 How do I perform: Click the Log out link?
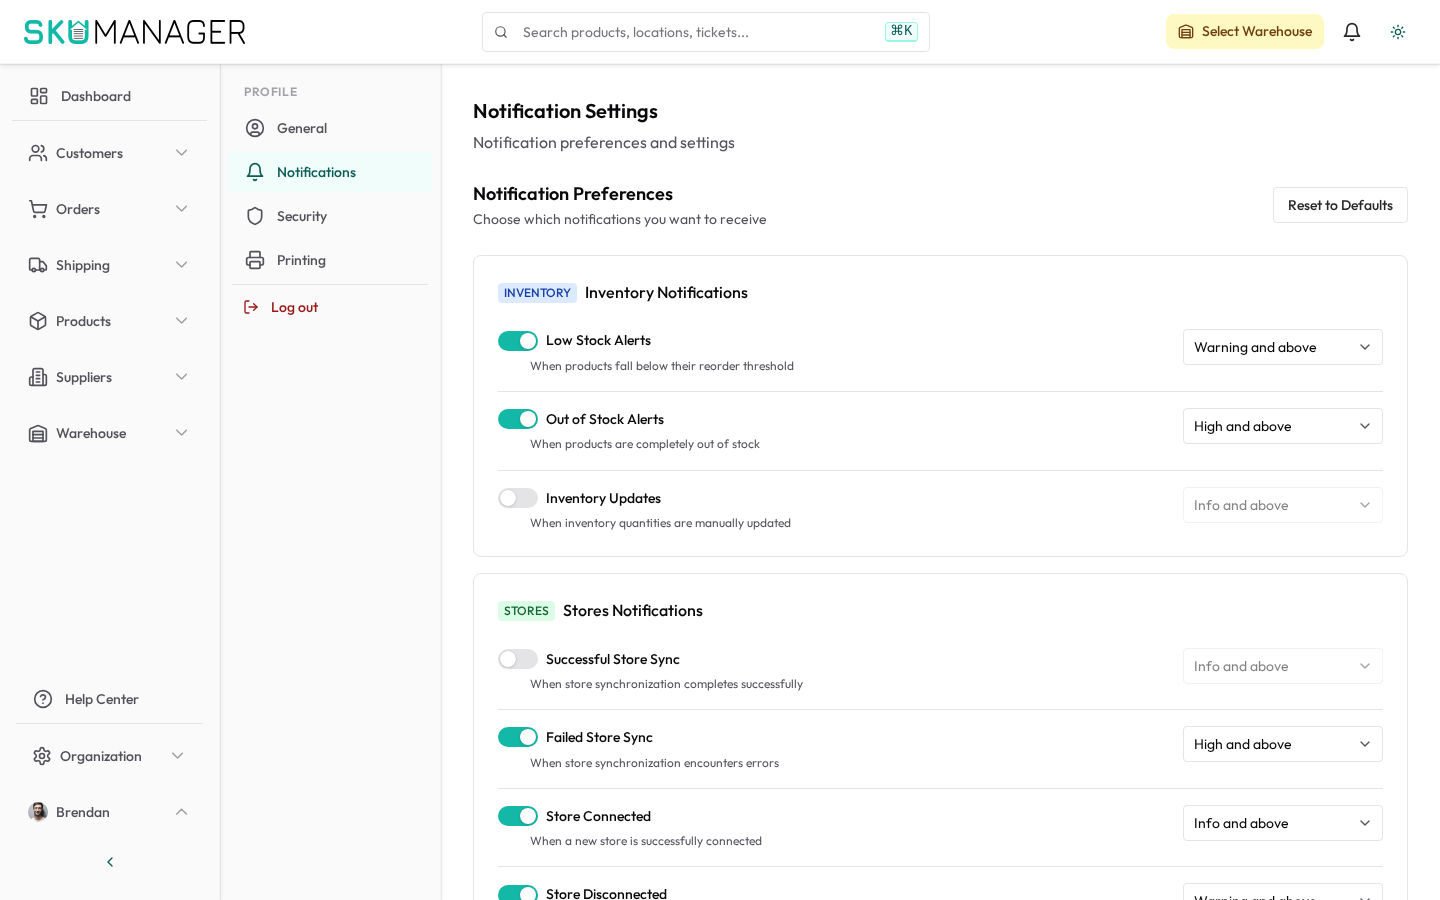click(294, 307)
